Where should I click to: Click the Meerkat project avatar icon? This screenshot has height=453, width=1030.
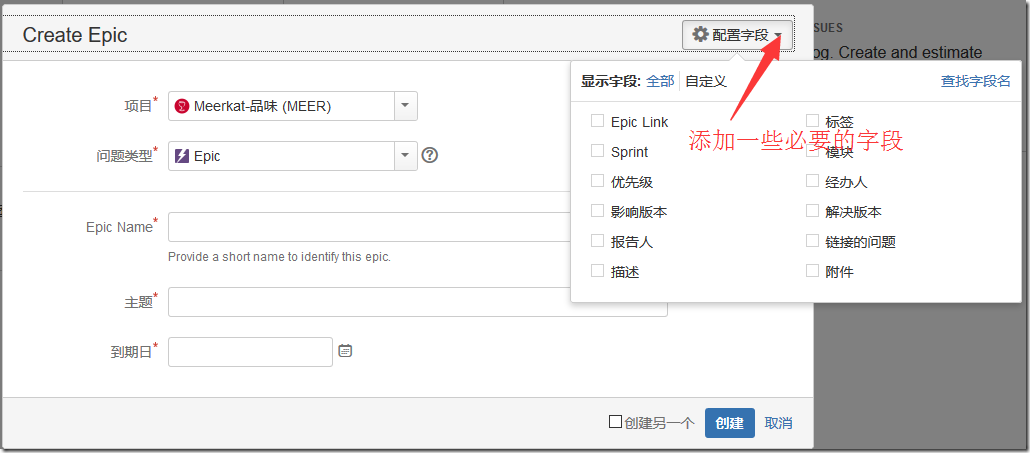point(181,106)
